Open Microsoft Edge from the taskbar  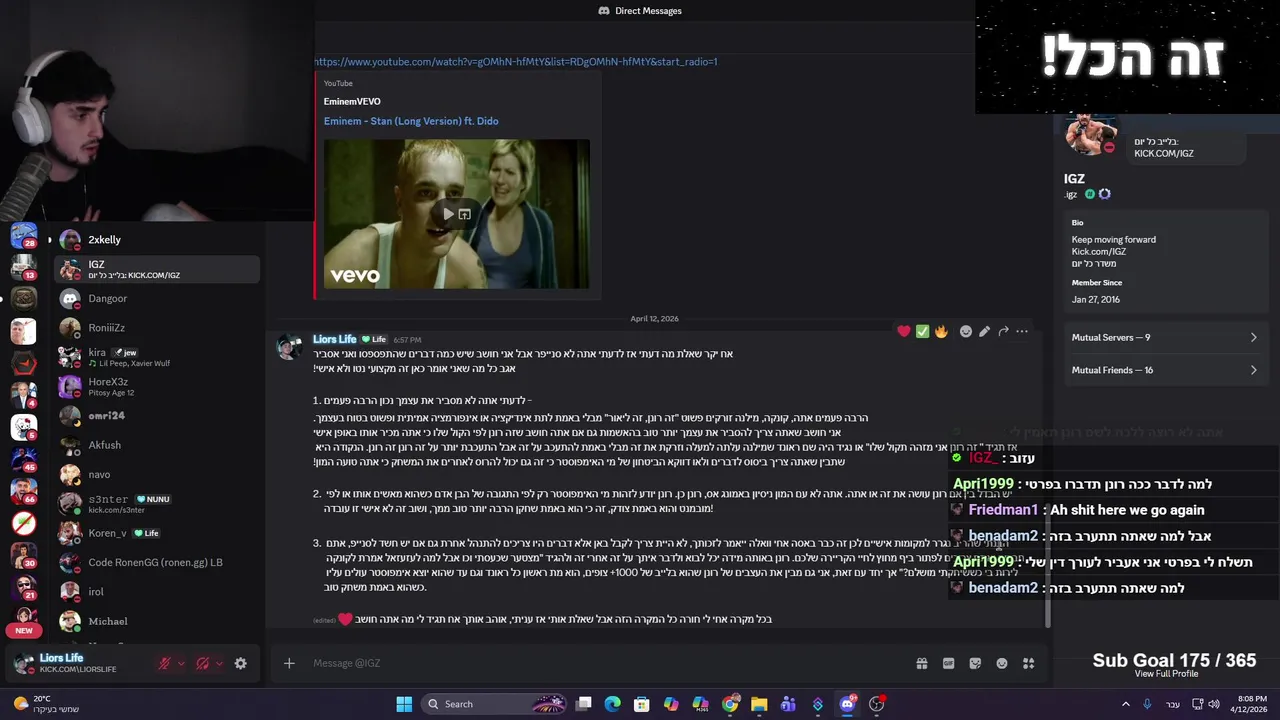click(613, 704)
